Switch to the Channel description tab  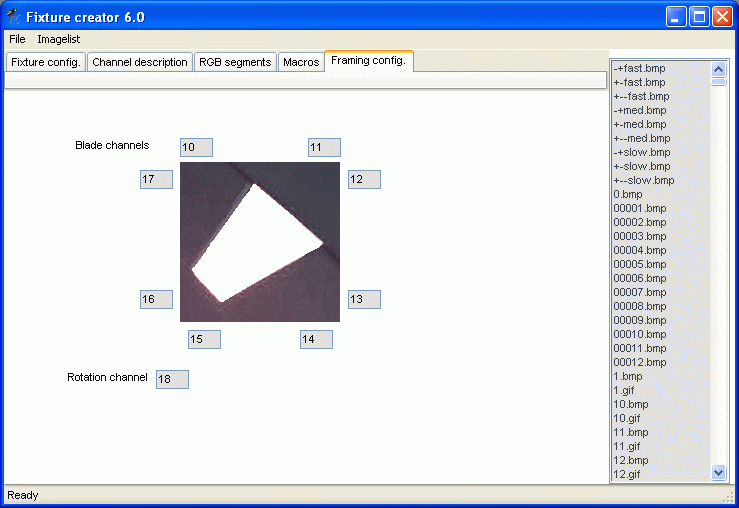(140, 62)
